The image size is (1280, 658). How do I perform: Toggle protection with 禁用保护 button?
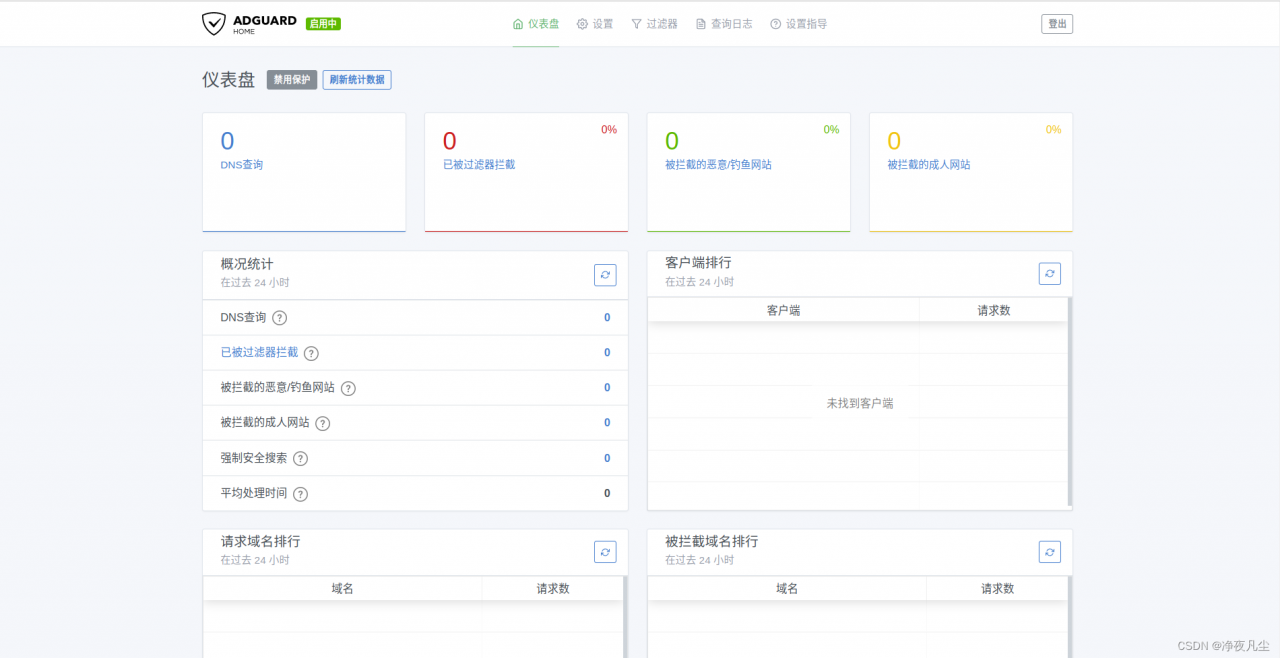292,80
